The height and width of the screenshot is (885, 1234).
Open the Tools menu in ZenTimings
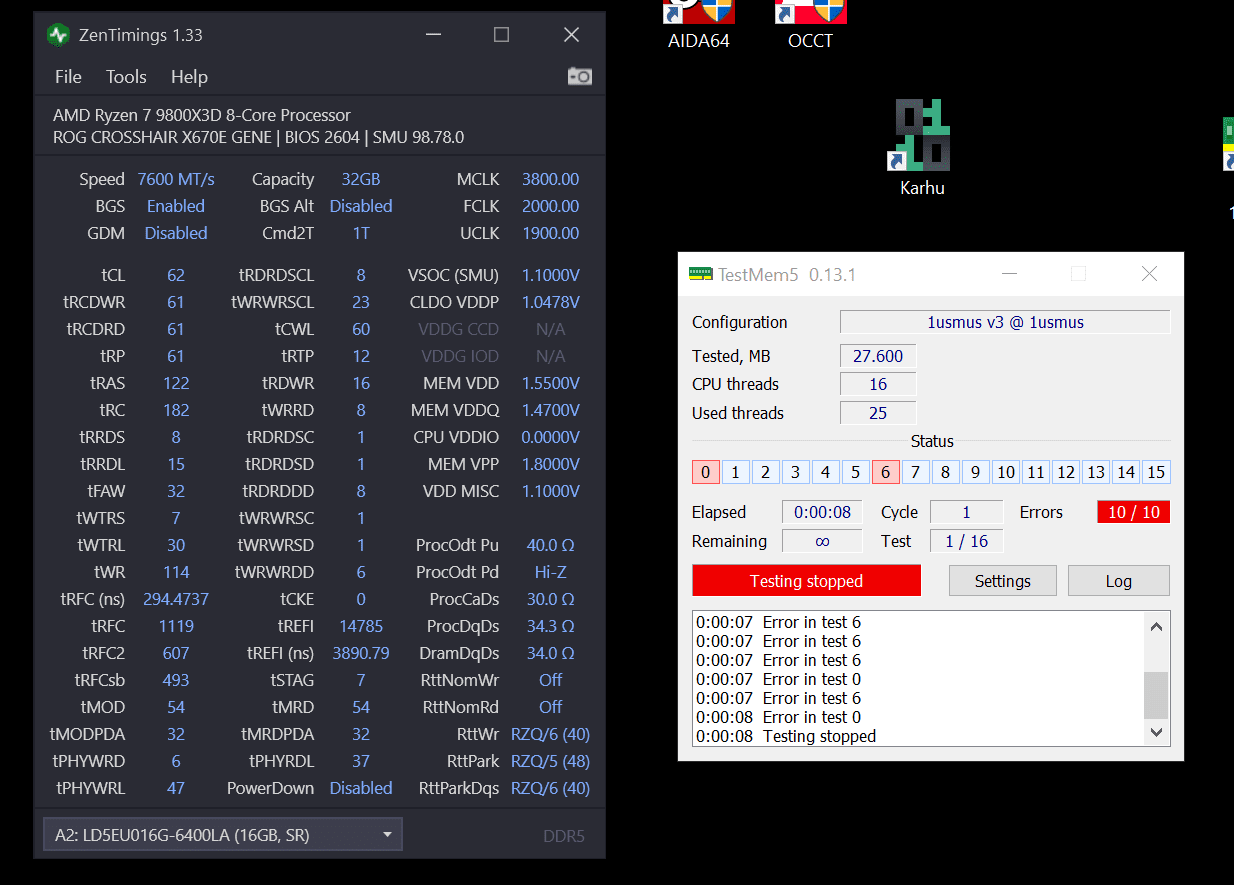pyautogui.click(x=126, y=77)
